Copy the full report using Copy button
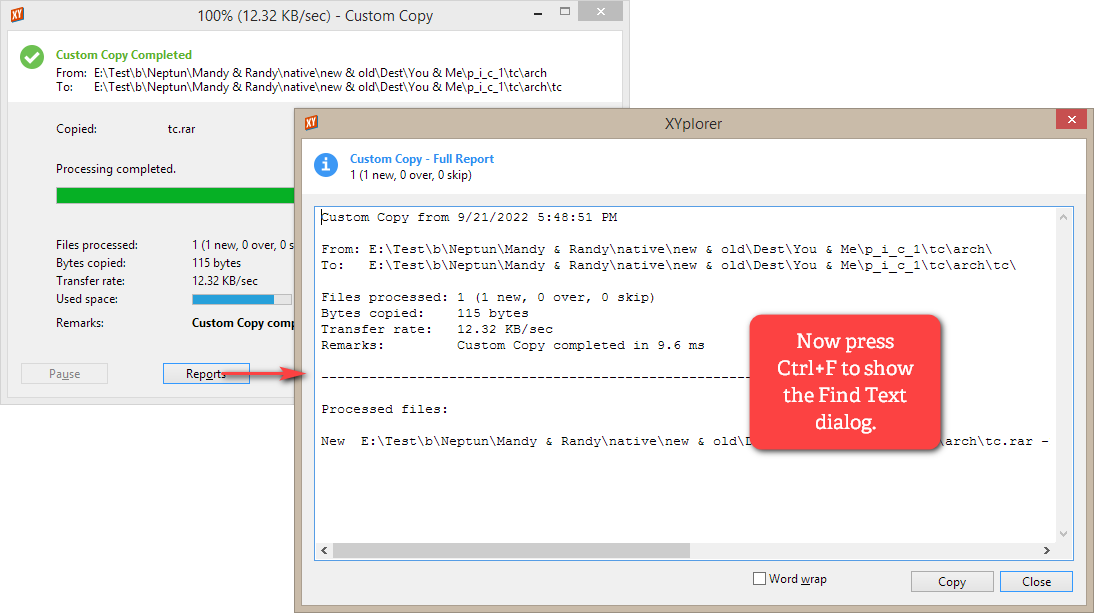Viewport: 1094px width, 613px height. point(951,582)
